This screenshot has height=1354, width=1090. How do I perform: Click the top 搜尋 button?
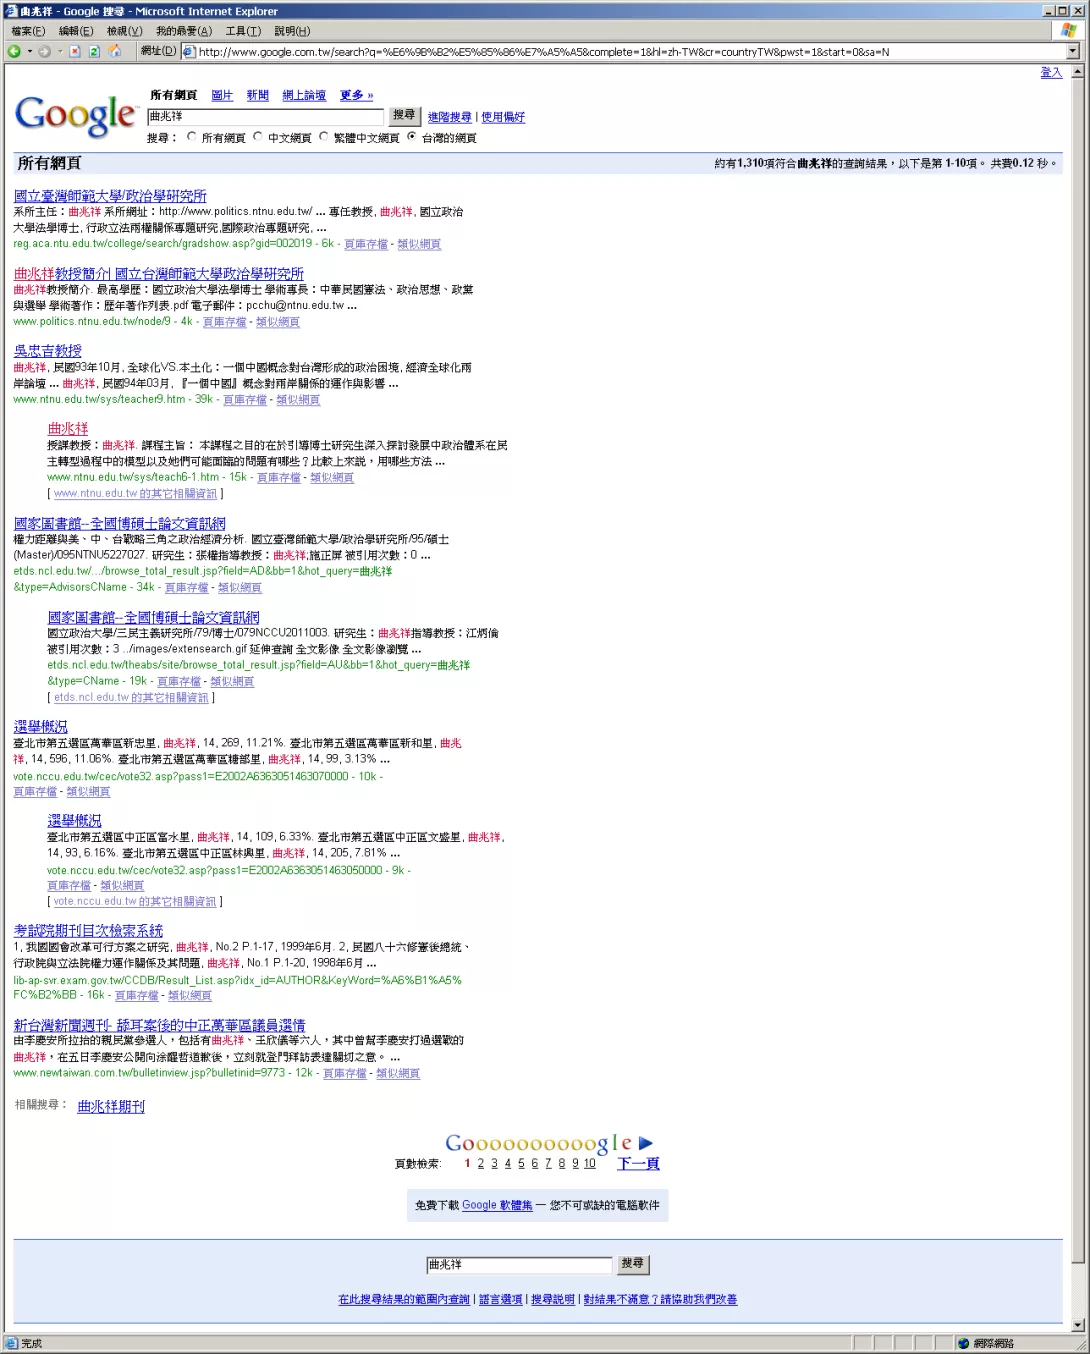click(x=404, y=116)
